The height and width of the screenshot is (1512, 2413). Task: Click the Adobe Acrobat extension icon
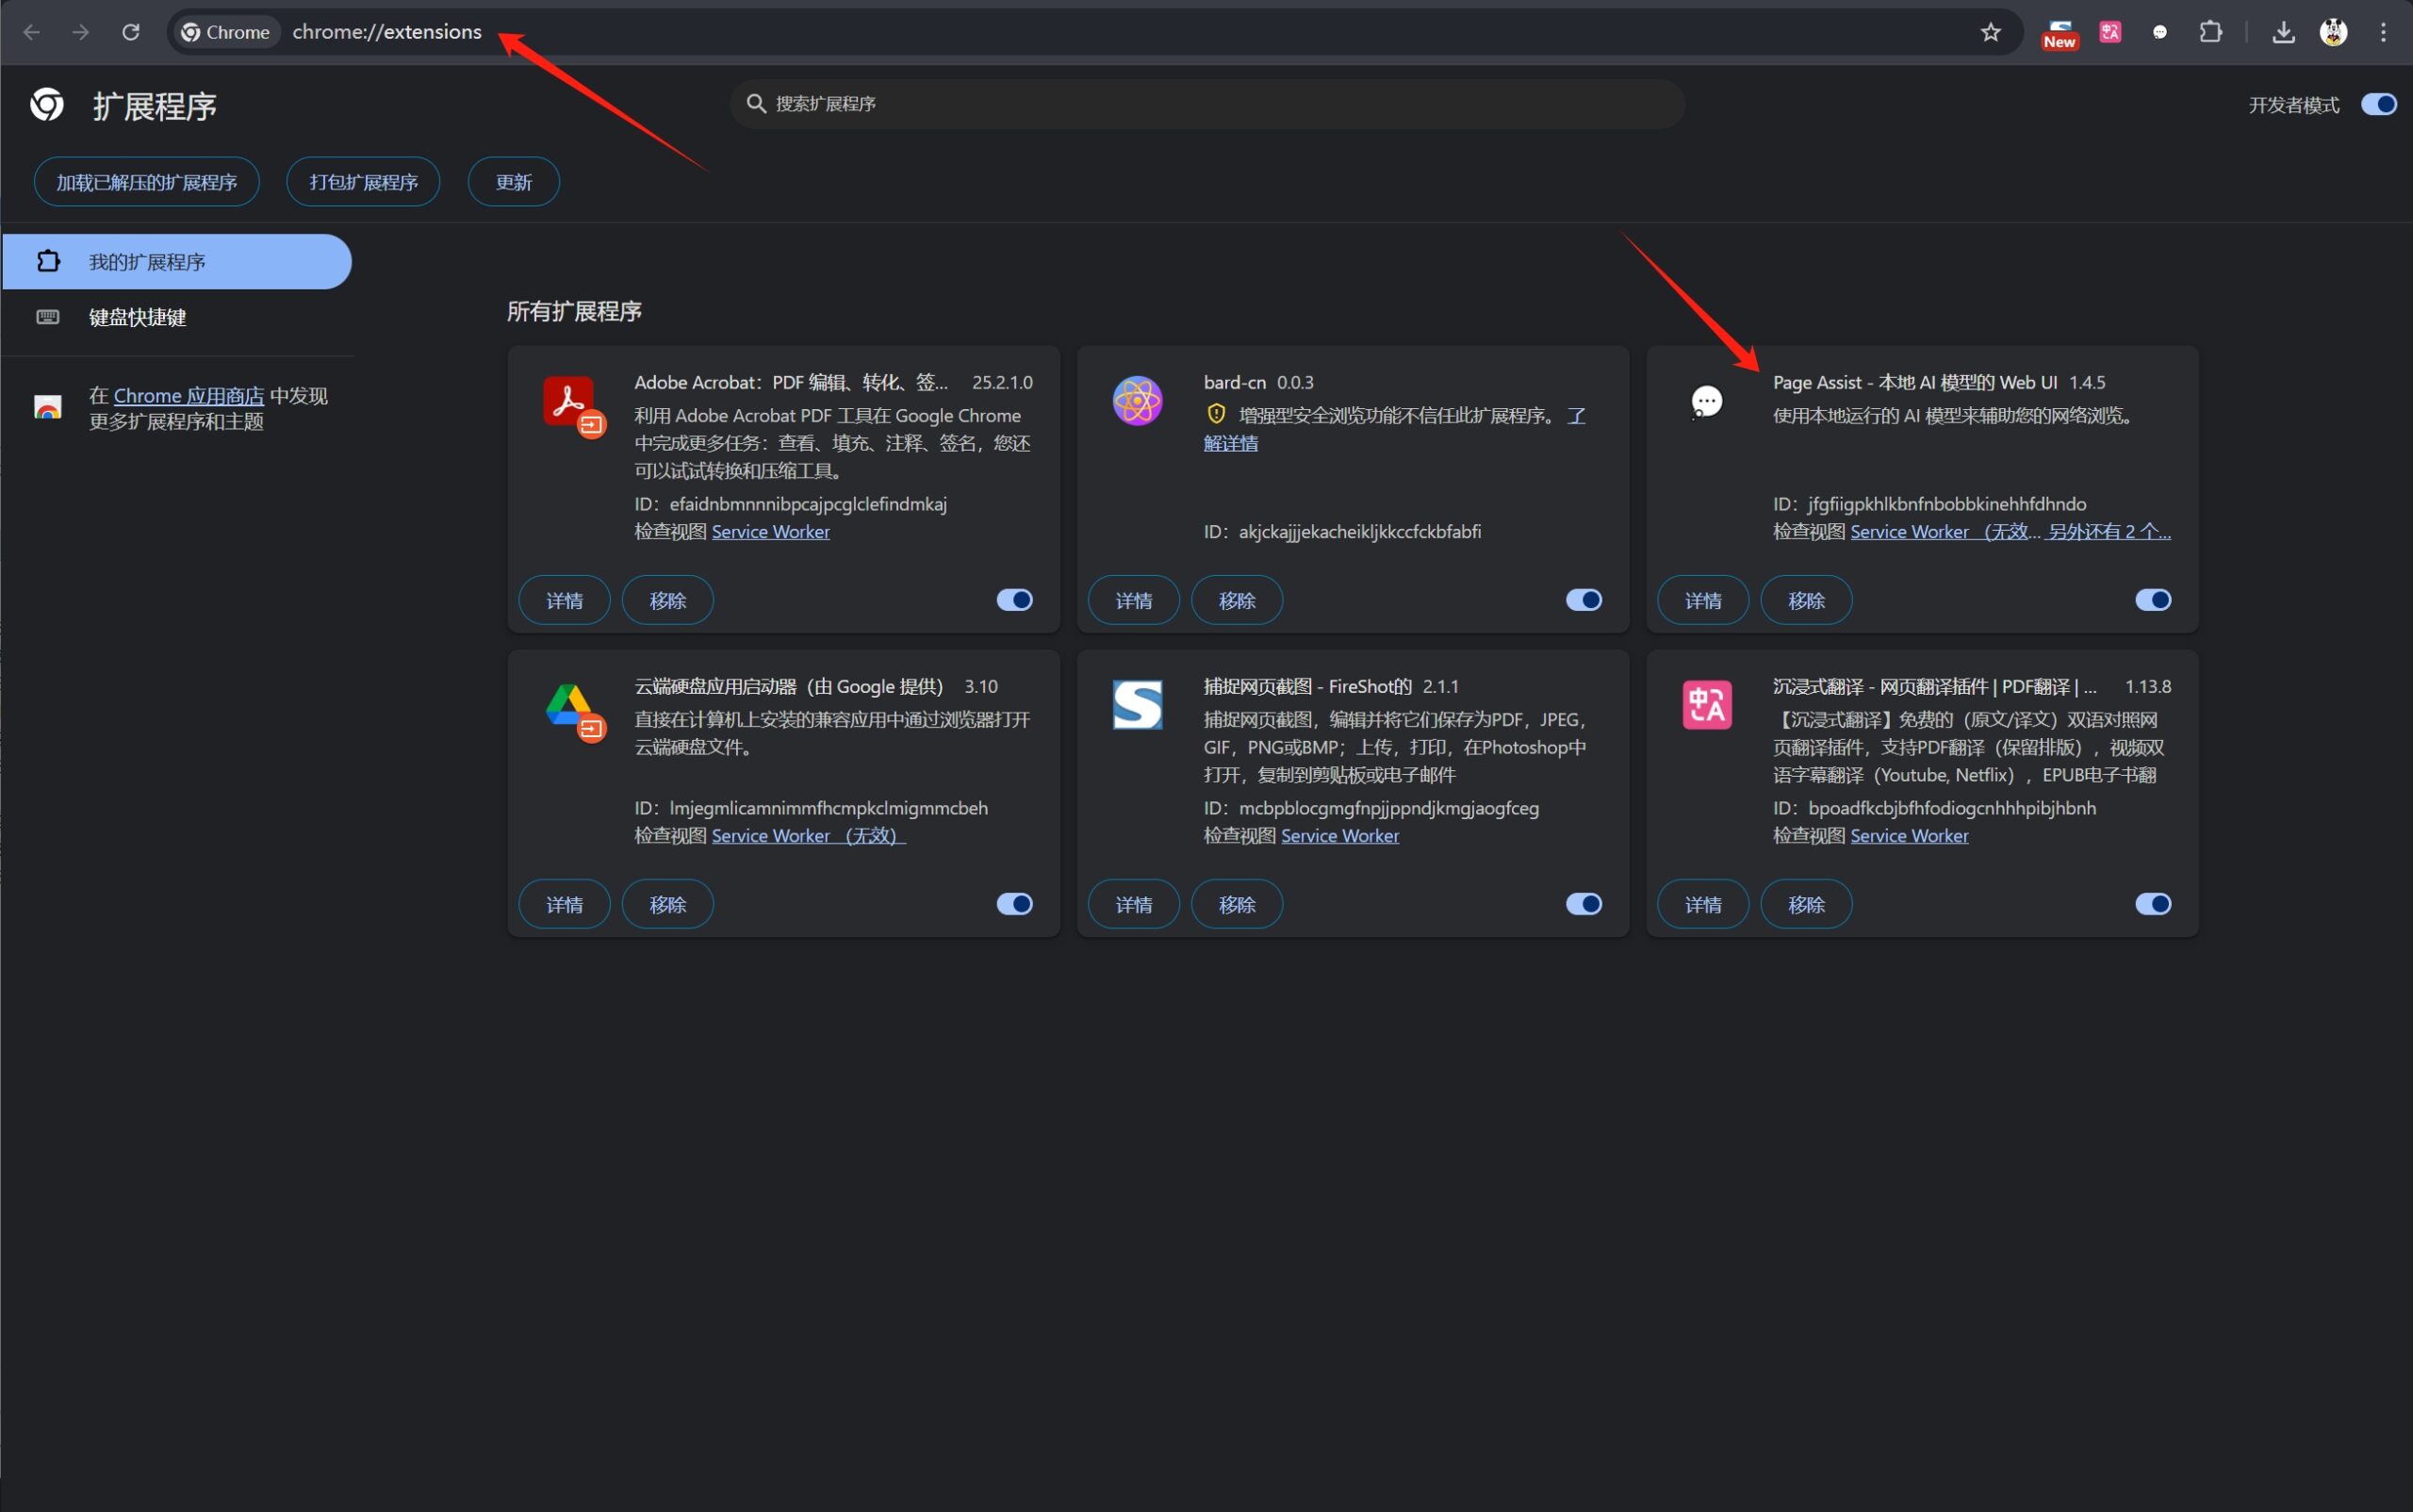pyautogui.click(x=573, y=405)
